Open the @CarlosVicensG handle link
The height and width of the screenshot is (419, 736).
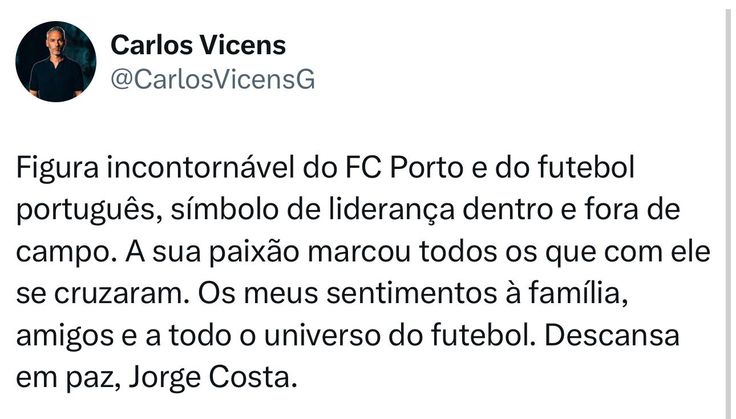click(x=211, y=80)
